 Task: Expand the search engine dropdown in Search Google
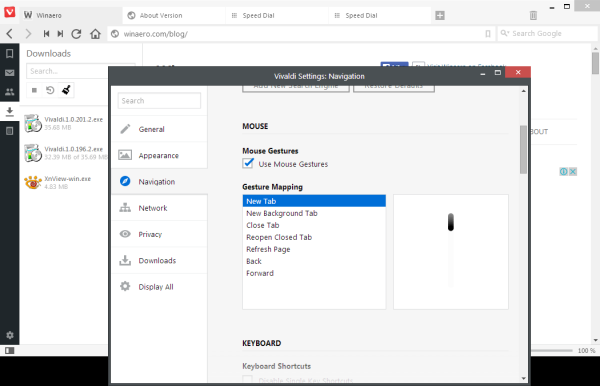[x=505, y=33]
